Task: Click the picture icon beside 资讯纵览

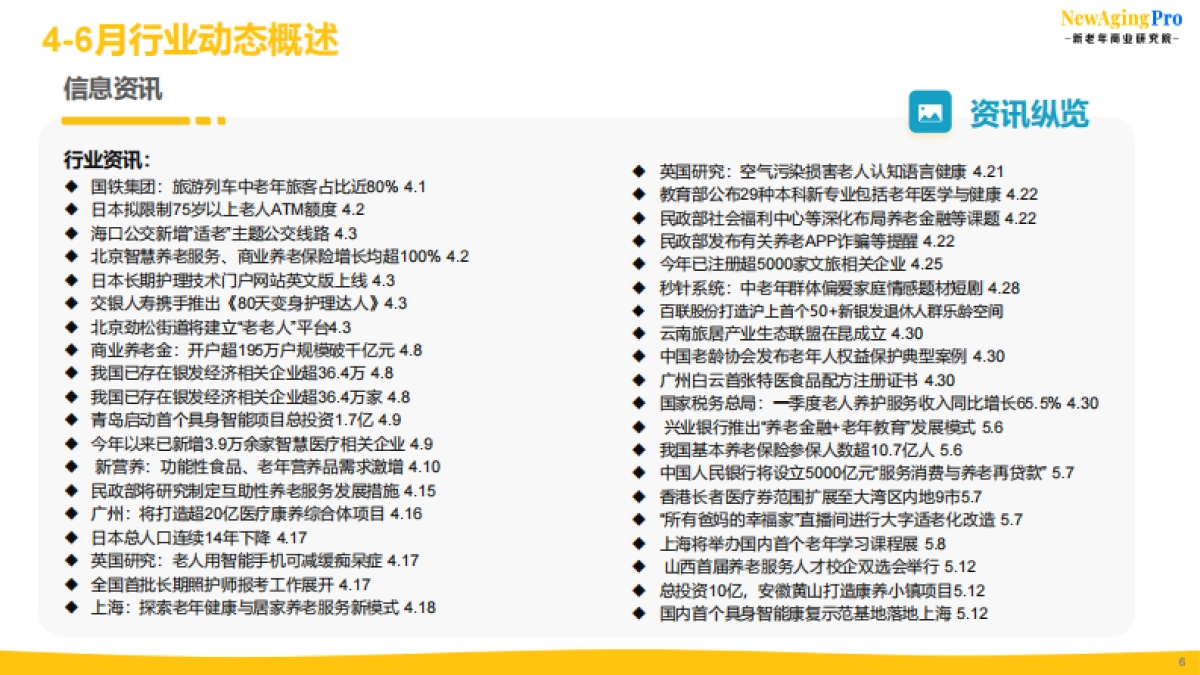Action: coord(929,112)
